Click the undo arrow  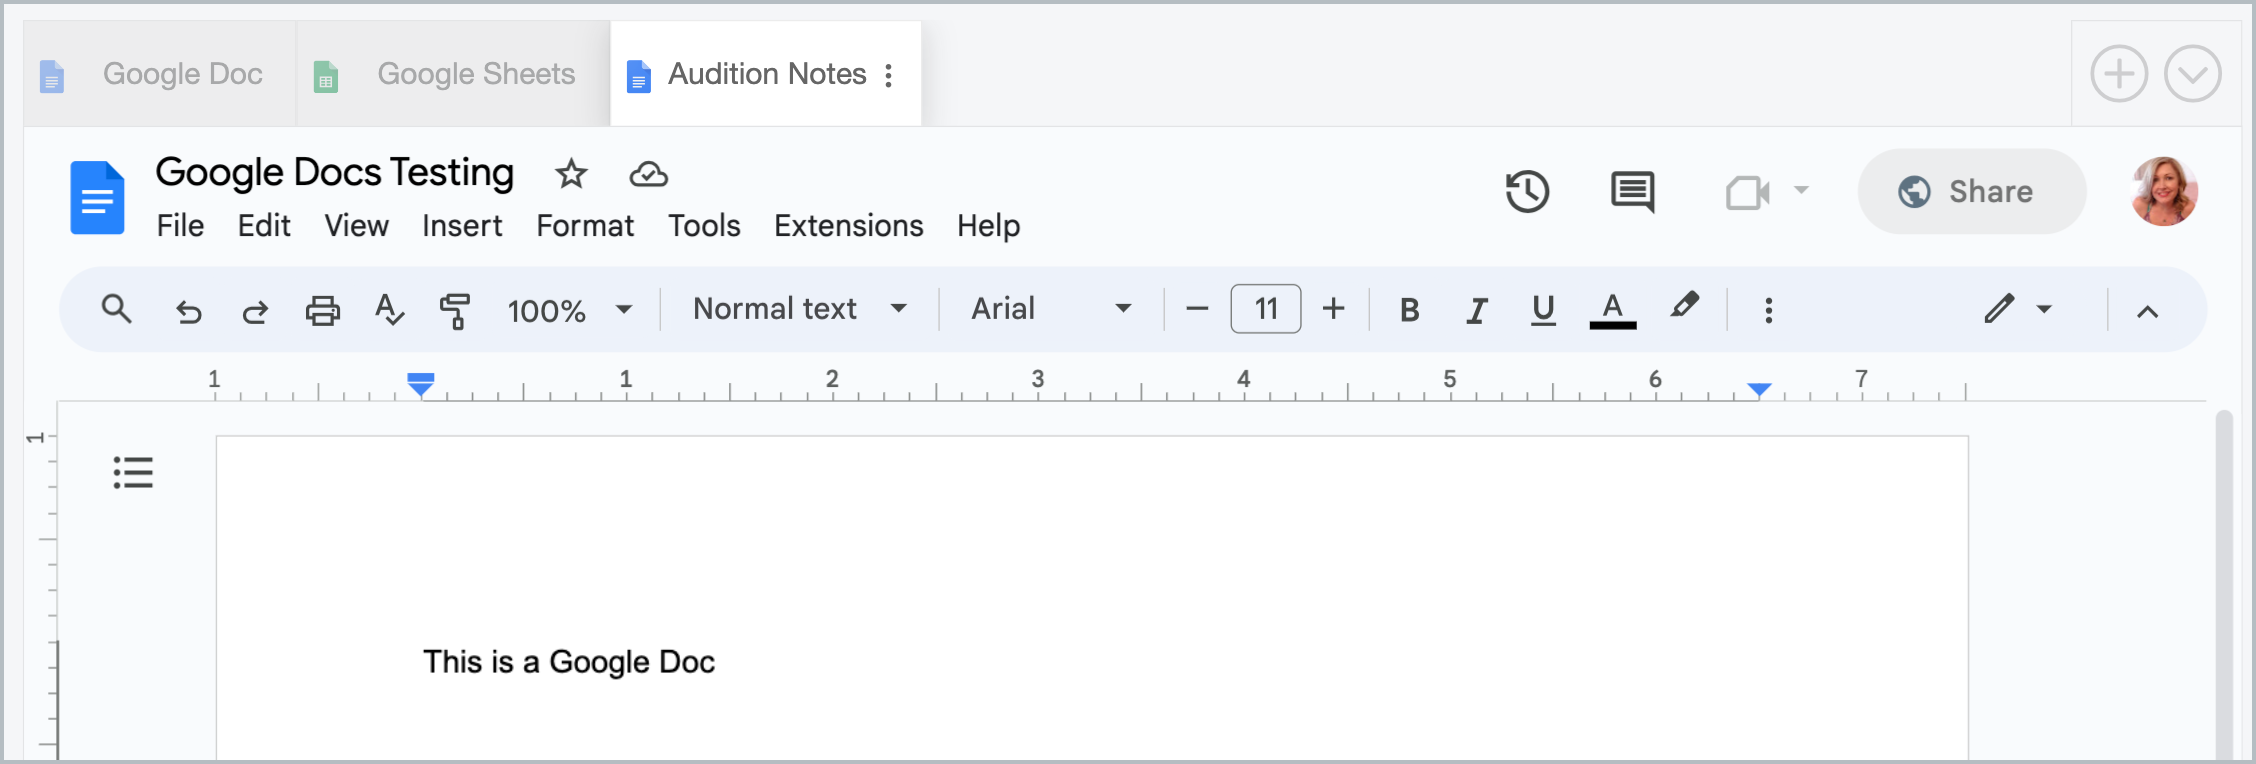point(188,311)
